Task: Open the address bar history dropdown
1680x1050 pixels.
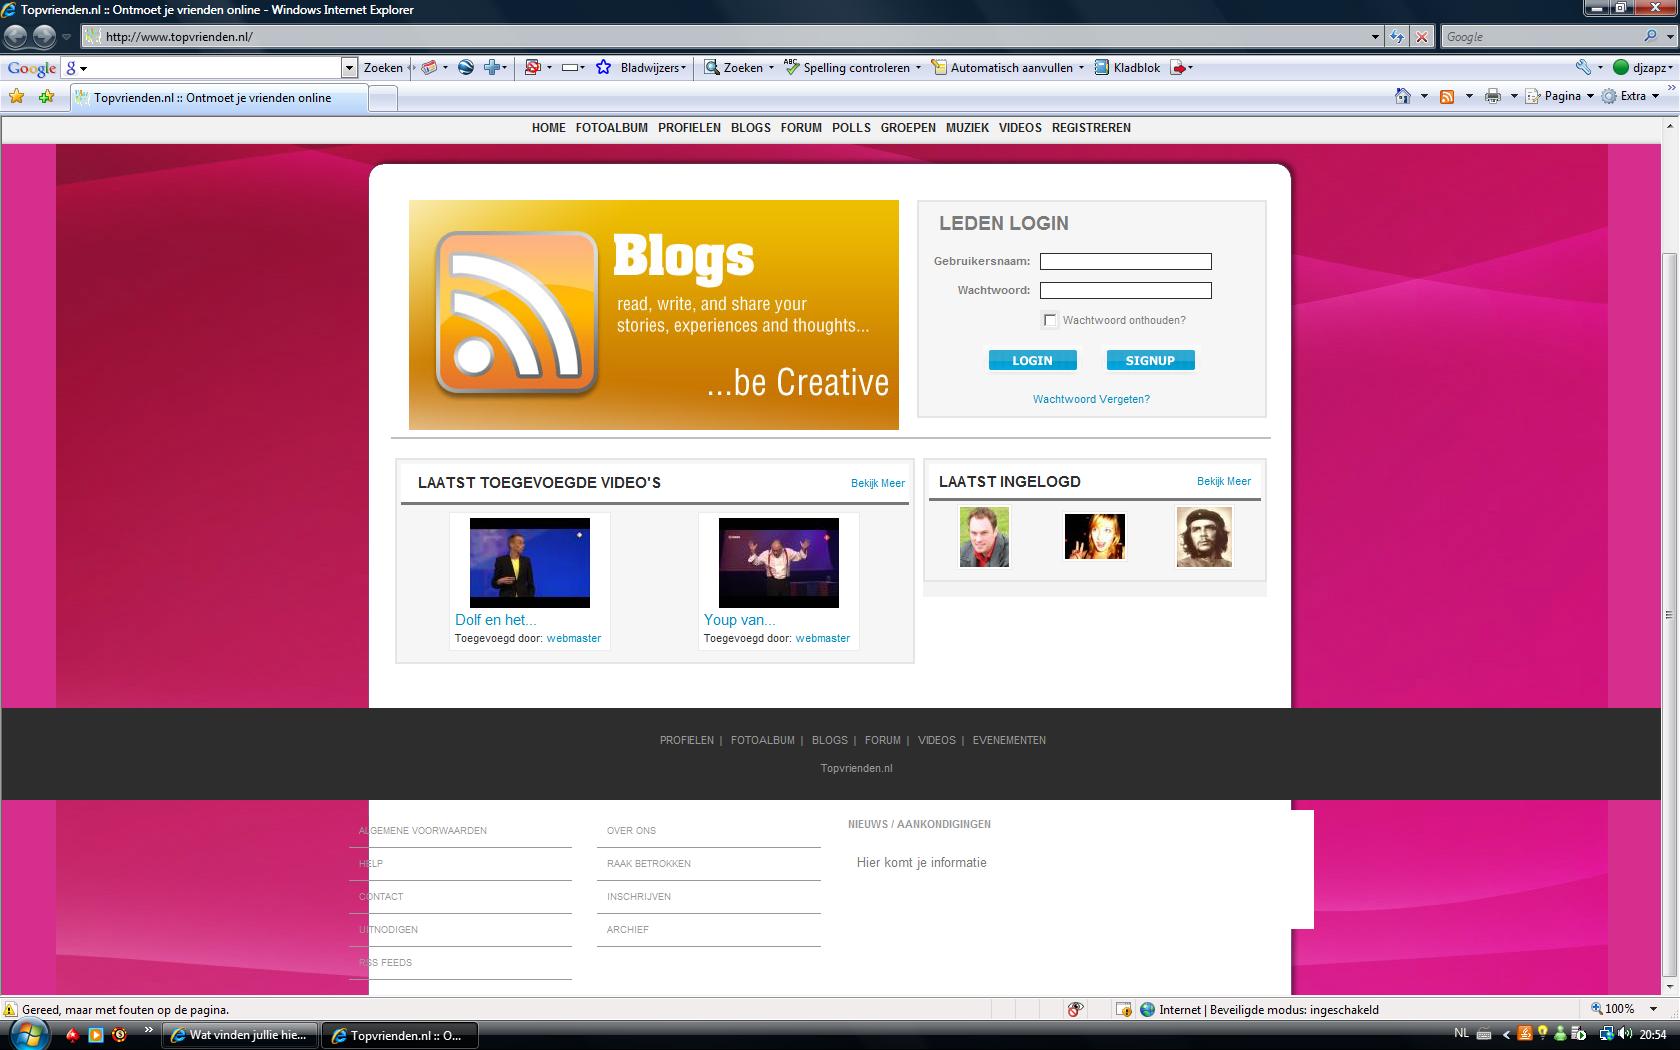Action: [x=1375, y=37]
